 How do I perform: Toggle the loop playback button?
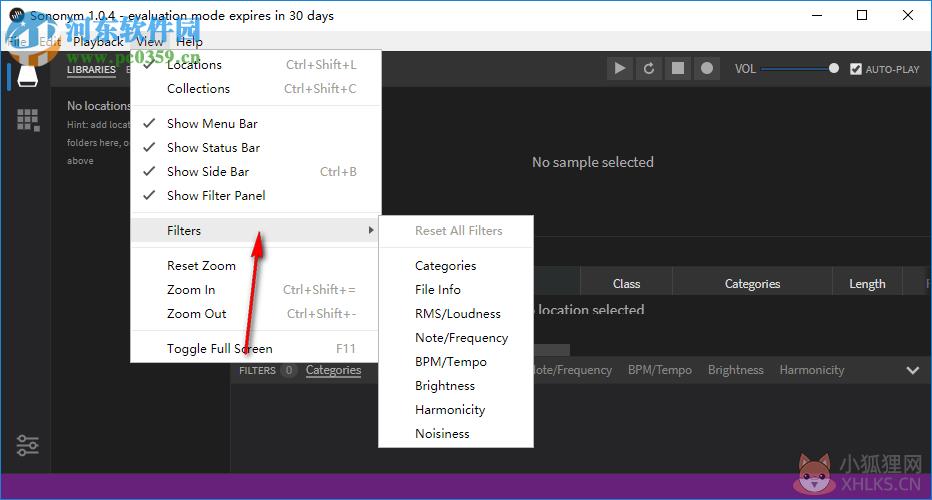pyautogui.click(x=648, y=68)
